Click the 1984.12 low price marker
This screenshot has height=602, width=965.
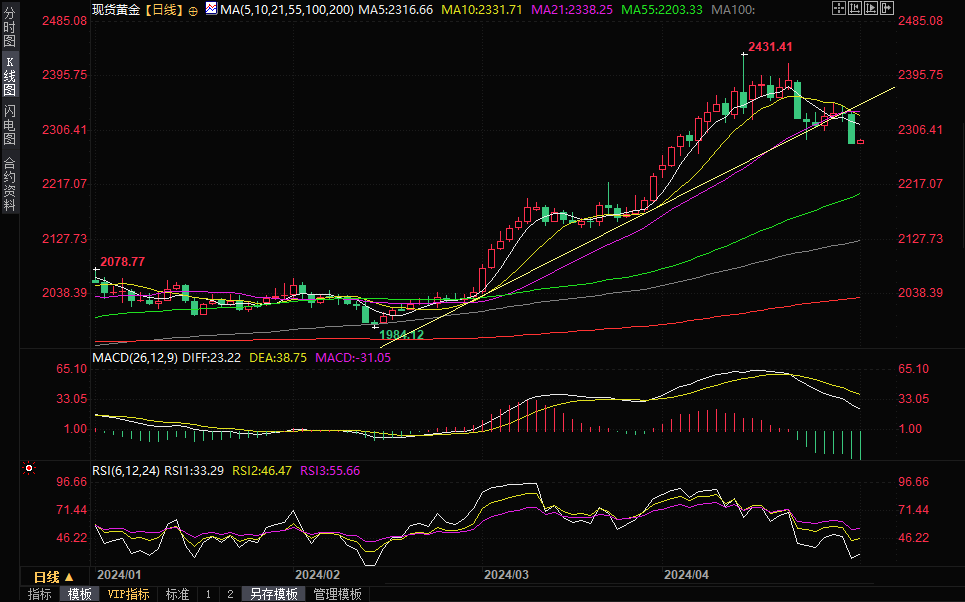(402, 335)
